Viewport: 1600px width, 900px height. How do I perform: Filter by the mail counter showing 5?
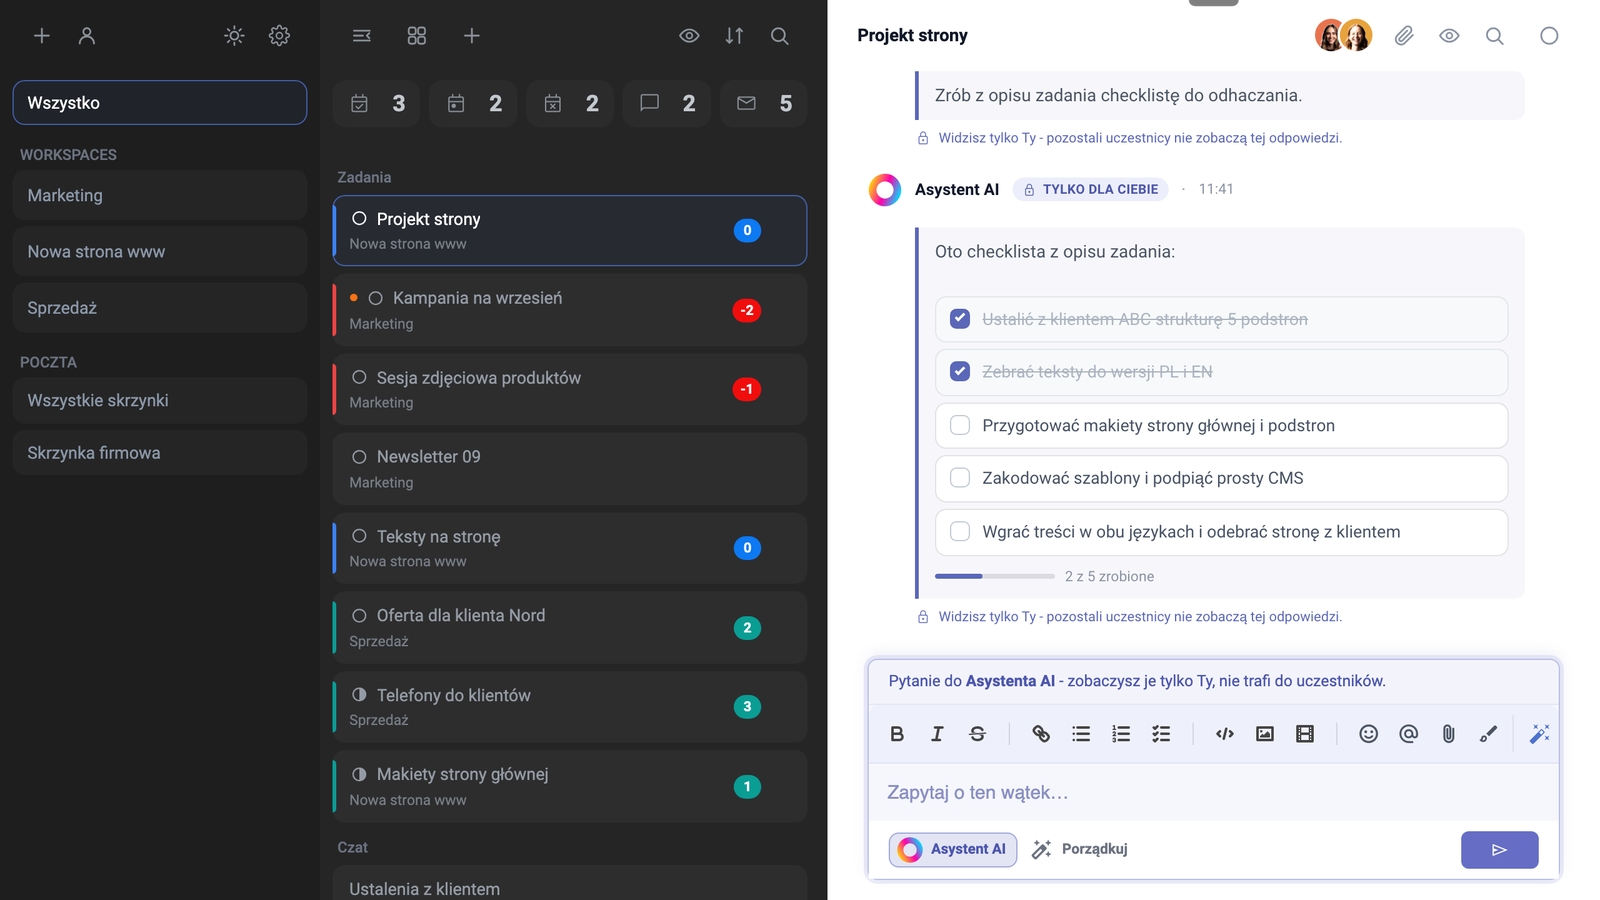(764, 103)
